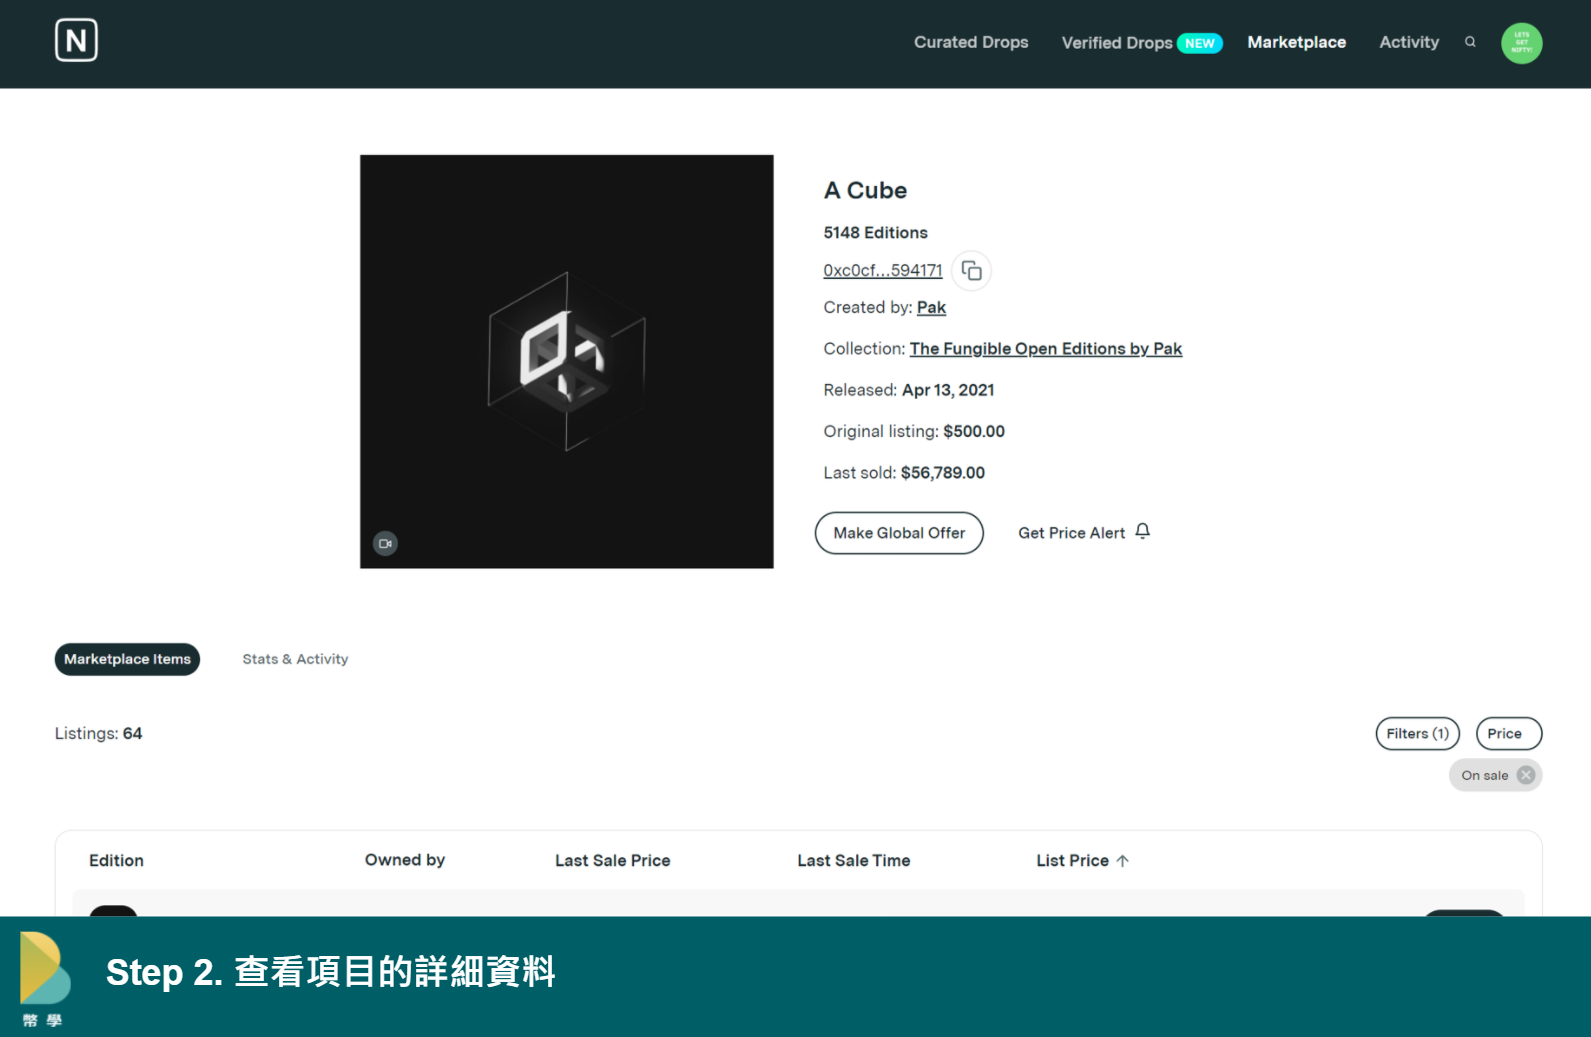The image size is (1591, 1037).
Task: Open creator Pak profile link
Action: [x=931, y=308]
